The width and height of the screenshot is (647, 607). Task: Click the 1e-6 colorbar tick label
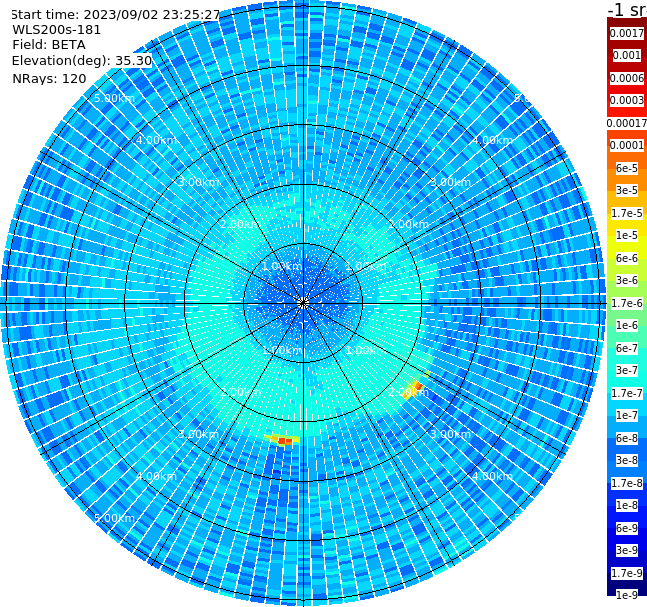pyautogui.click(x=626, y=325)
